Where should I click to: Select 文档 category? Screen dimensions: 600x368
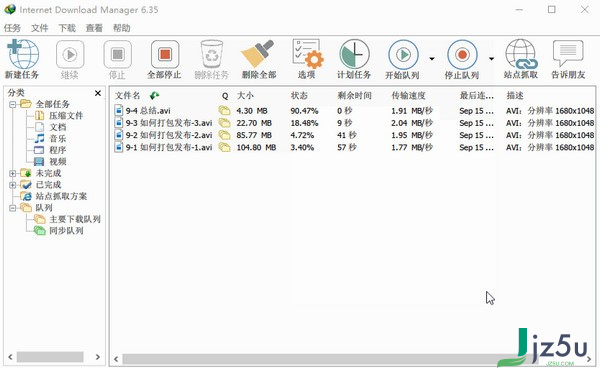click(x=58, y=127)
